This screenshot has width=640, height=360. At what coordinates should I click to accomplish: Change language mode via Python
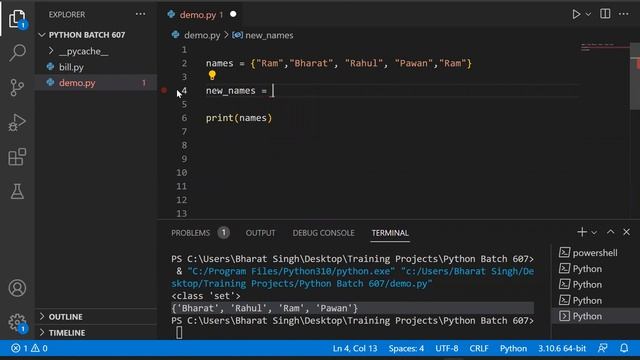pos(513,348)
